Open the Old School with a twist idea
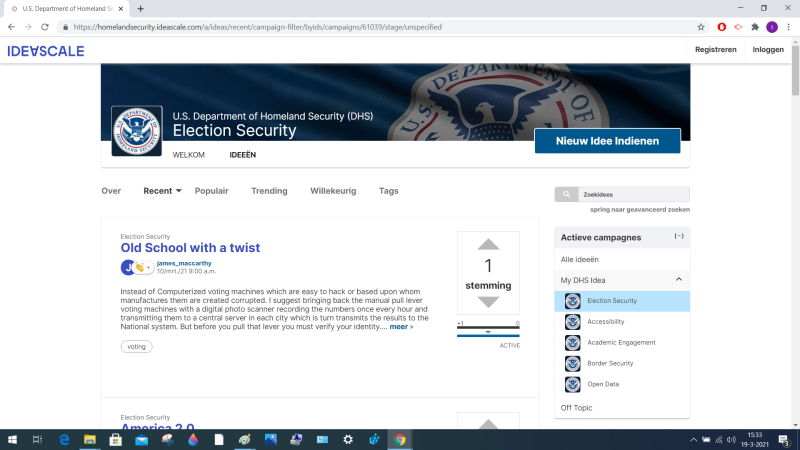Image resolution: width=800 pixels, height=450 pixels. (x=190, y=247)
